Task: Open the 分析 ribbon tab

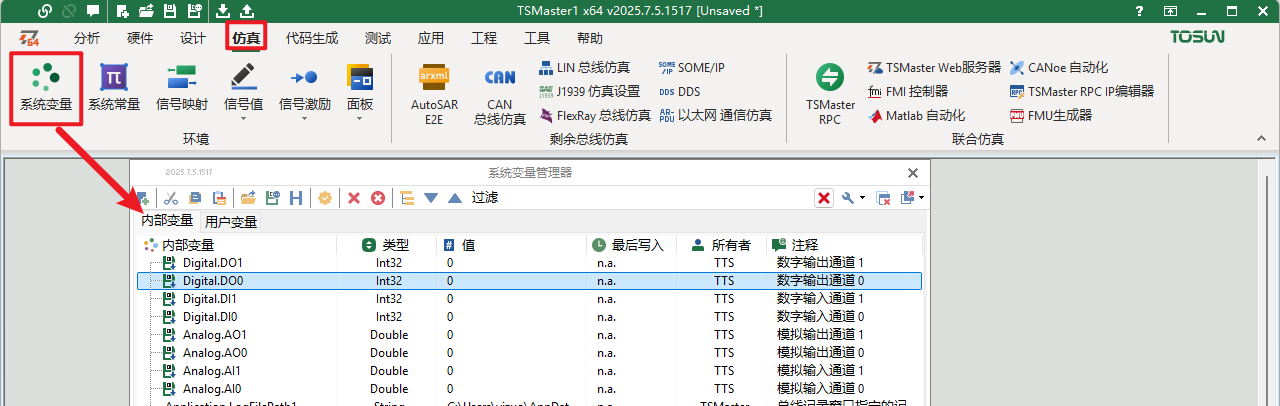Action: (87, 39)
